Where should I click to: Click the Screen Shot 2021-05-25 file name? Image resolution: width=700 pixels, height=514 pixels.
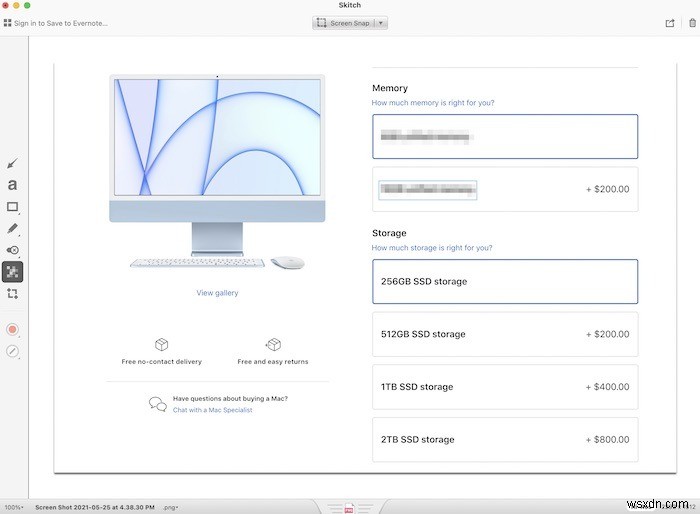(95, 507)
